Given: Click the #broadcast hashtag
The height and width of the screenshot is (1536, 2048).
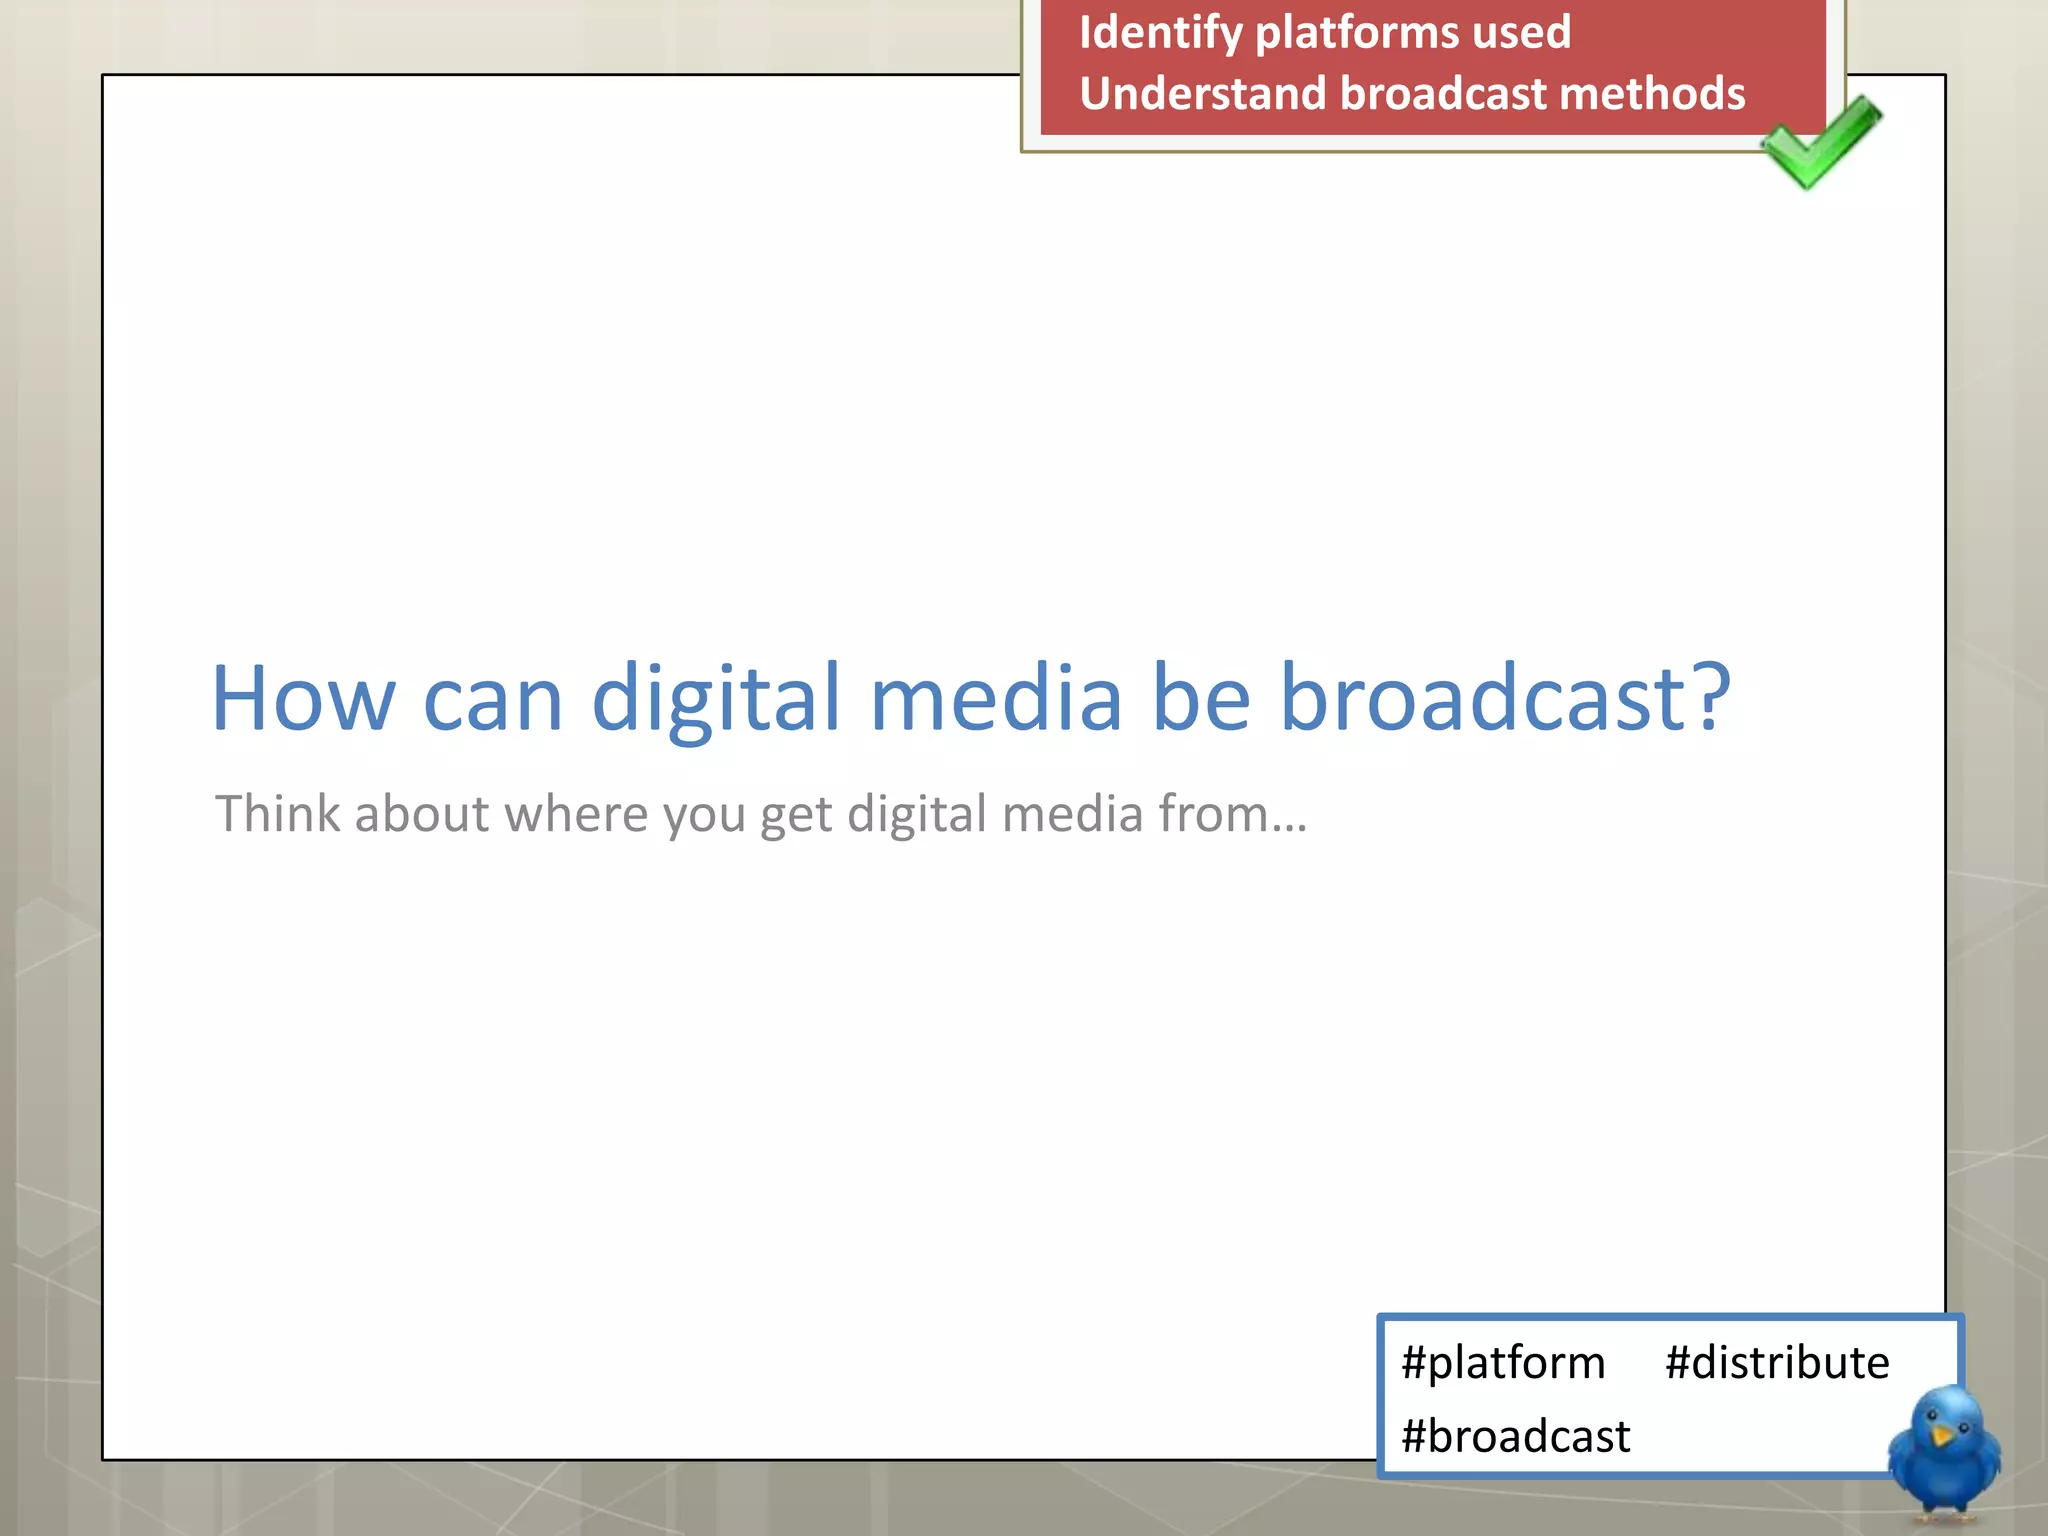Looking at the screenshot, I should point(1515,1436).
